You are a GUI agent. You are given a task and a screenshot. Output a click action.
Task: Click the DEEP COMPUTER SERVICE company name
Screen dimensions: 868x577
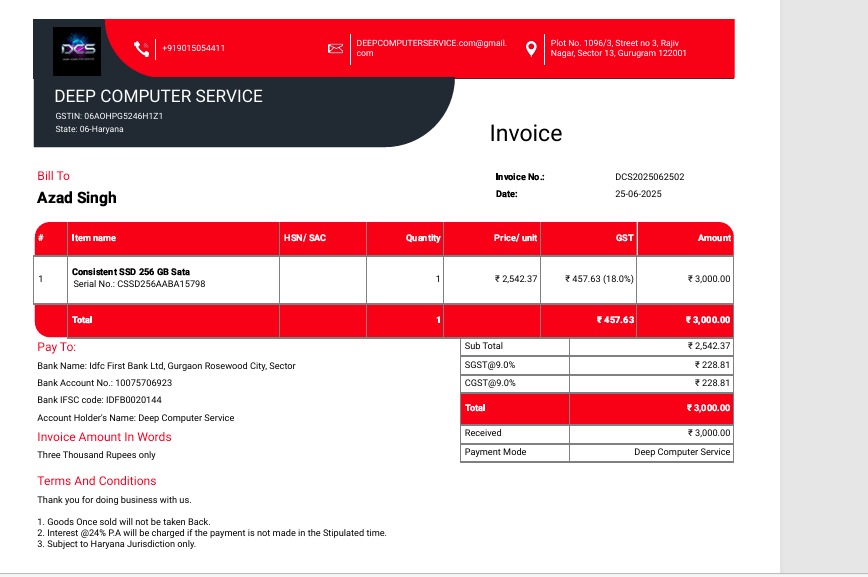click(x=158, y=96)
